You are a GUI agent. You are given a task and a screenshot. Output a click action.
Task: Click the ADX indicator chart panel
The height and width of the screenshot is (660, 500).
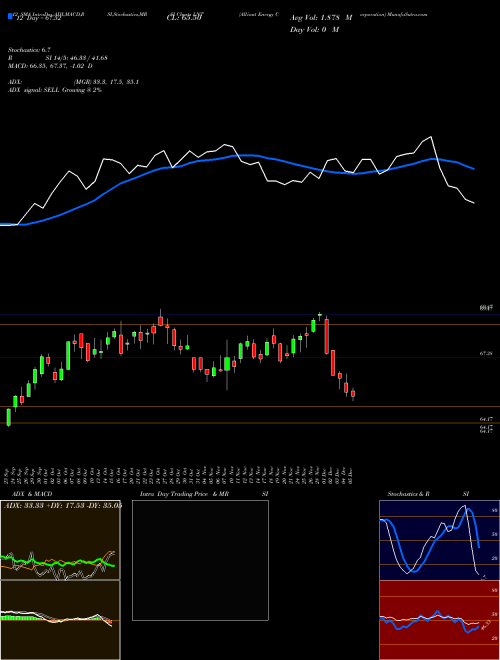tap(60, 540)
